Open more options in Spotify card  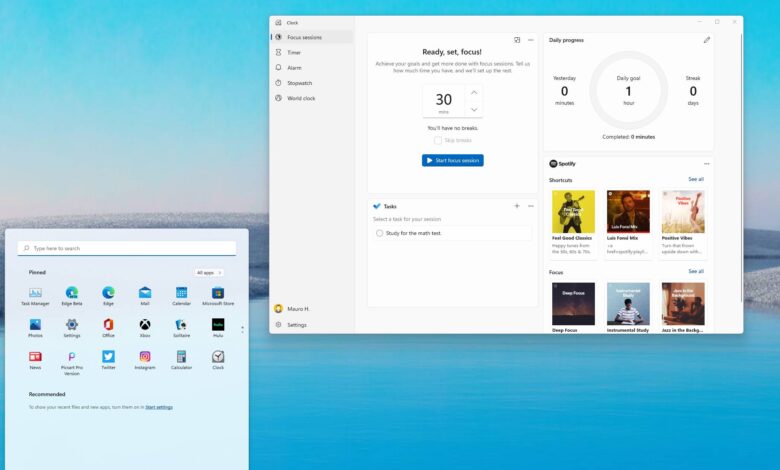point(706,164)
